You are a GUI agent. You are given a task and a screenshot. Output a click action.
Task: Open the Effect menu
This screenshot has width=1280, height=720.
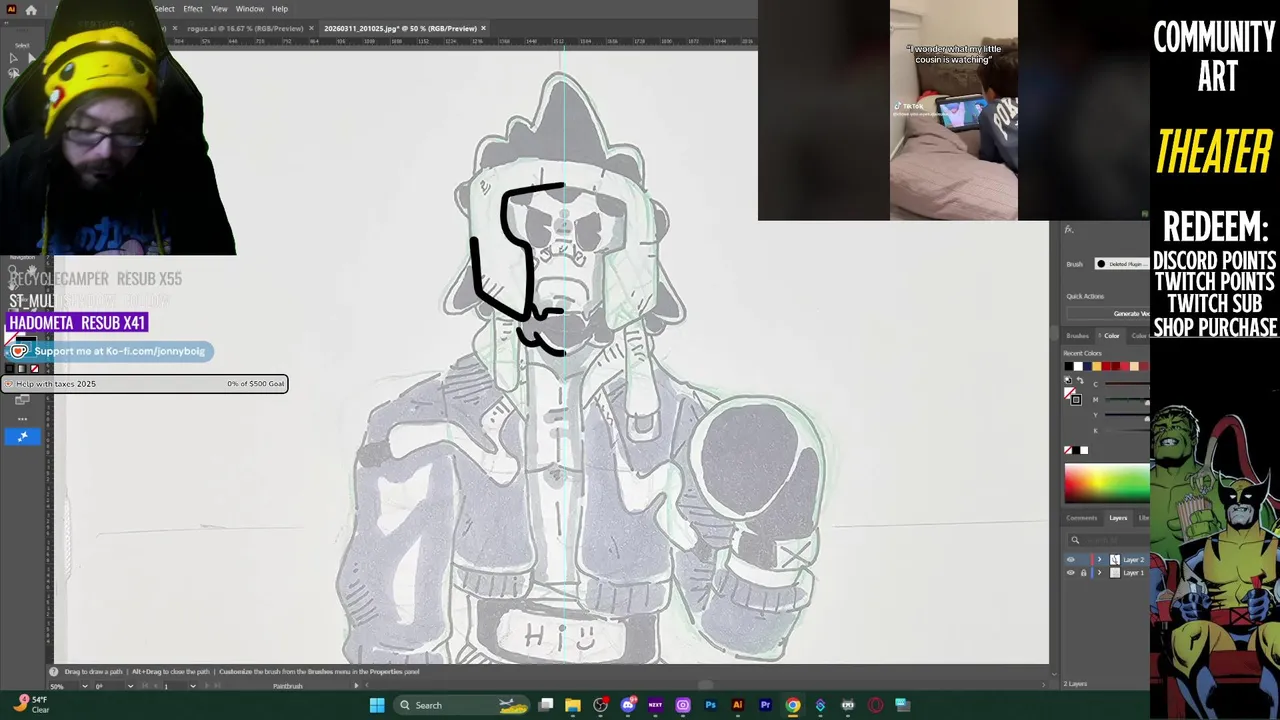[x=193, y=9]
